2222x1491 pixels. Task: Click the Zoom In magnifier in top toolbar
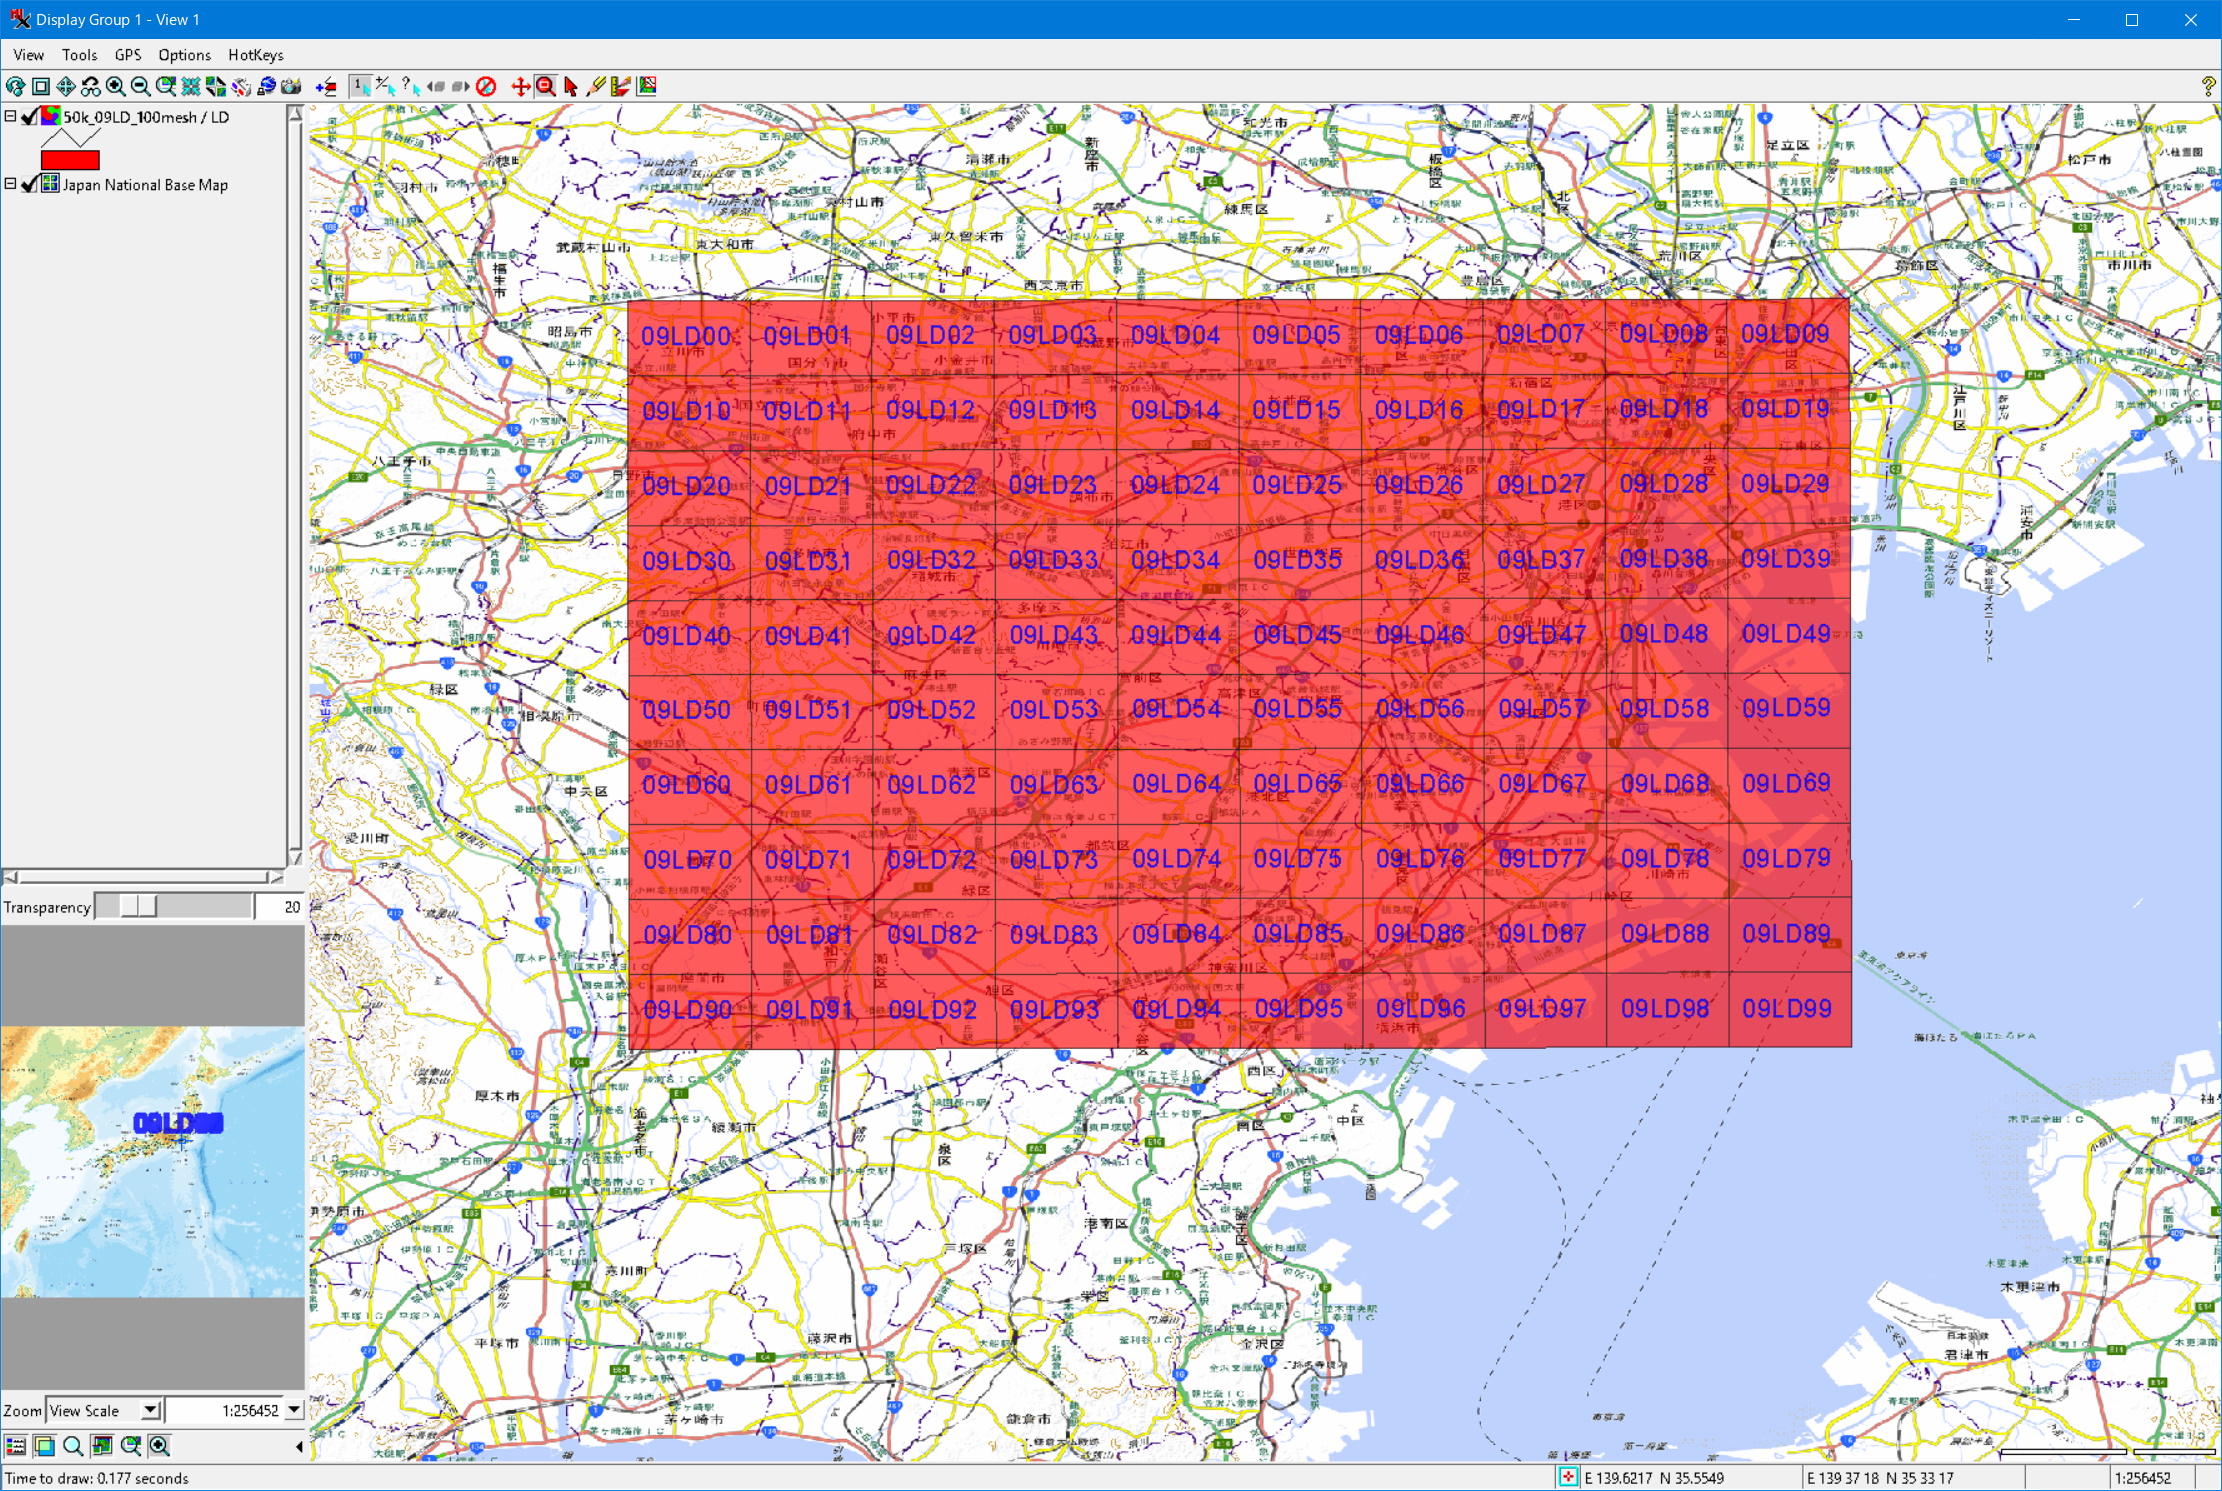click(x=115, y=87)
